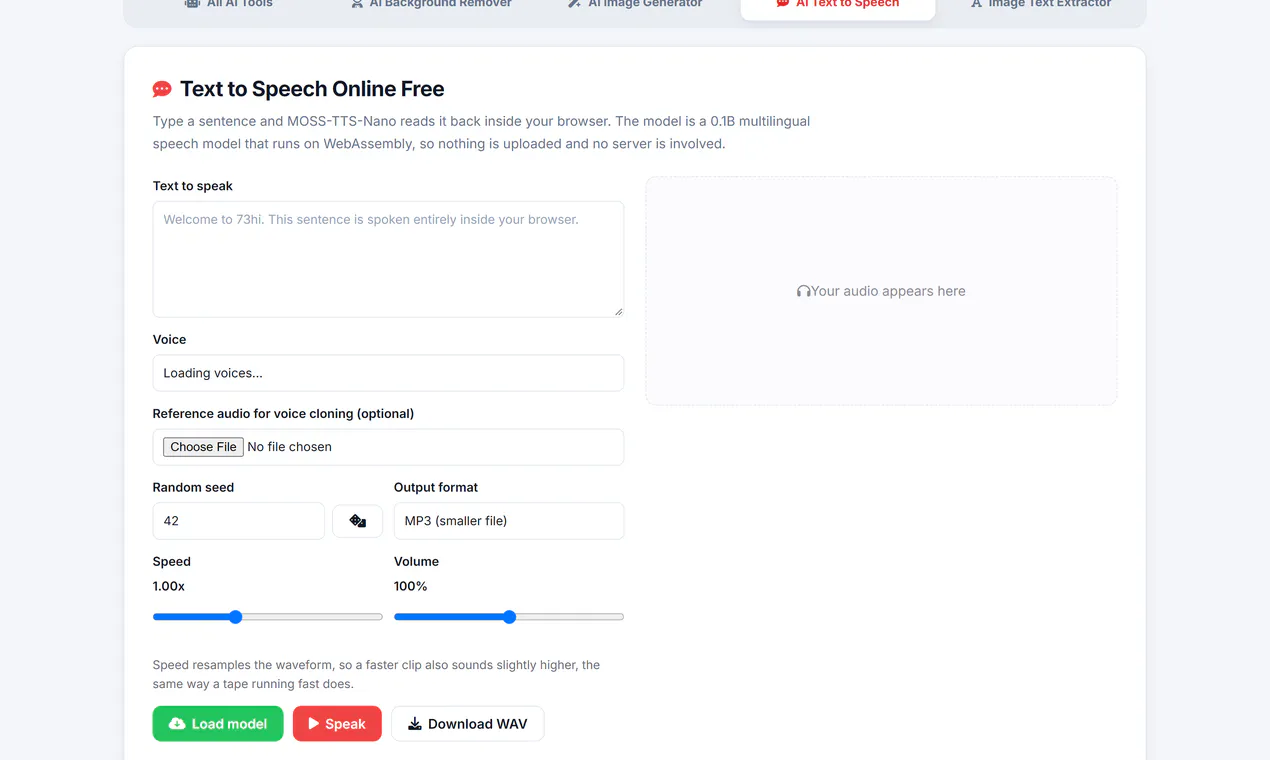This screenshot has width=1270, height=760.
Task: Click the headphones icon in the audio placeholder
Action: [803, 291]
